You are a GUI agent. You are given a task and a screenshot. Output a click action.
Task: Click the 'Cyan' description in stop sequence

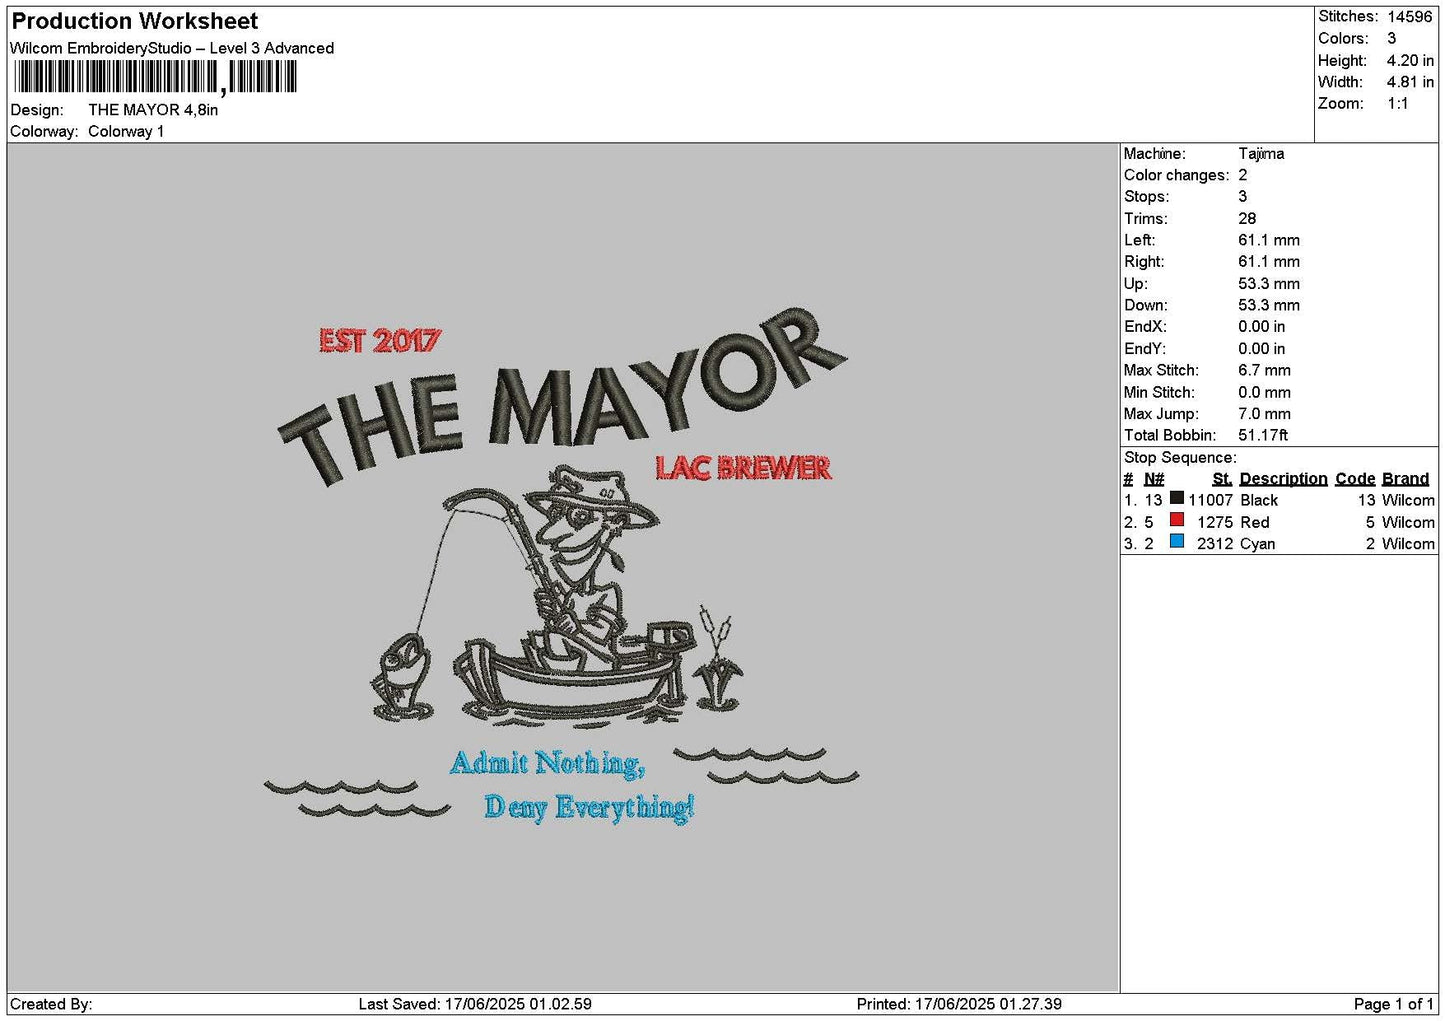1258,544
